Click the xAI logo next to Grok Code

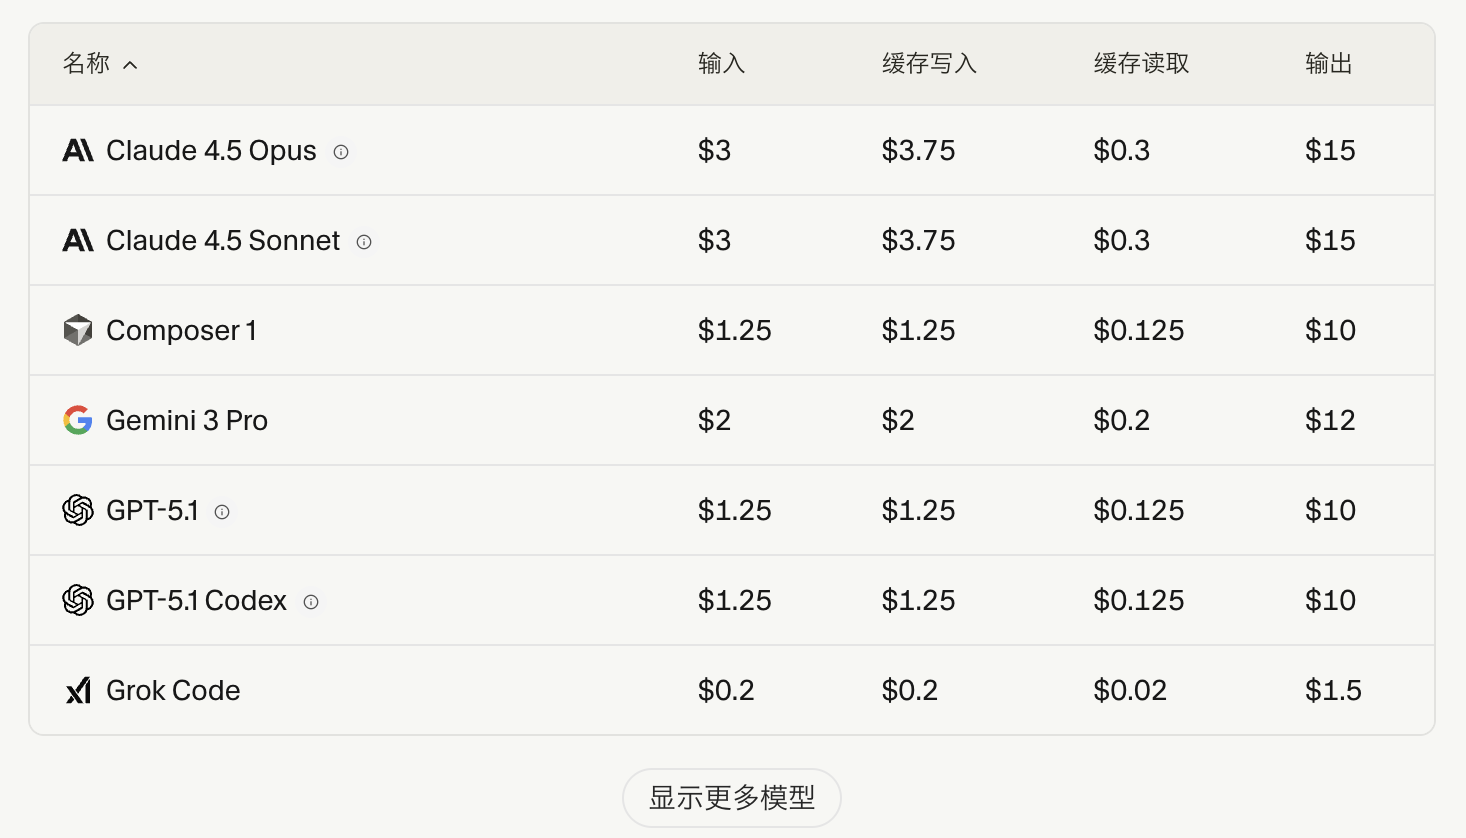78,690
